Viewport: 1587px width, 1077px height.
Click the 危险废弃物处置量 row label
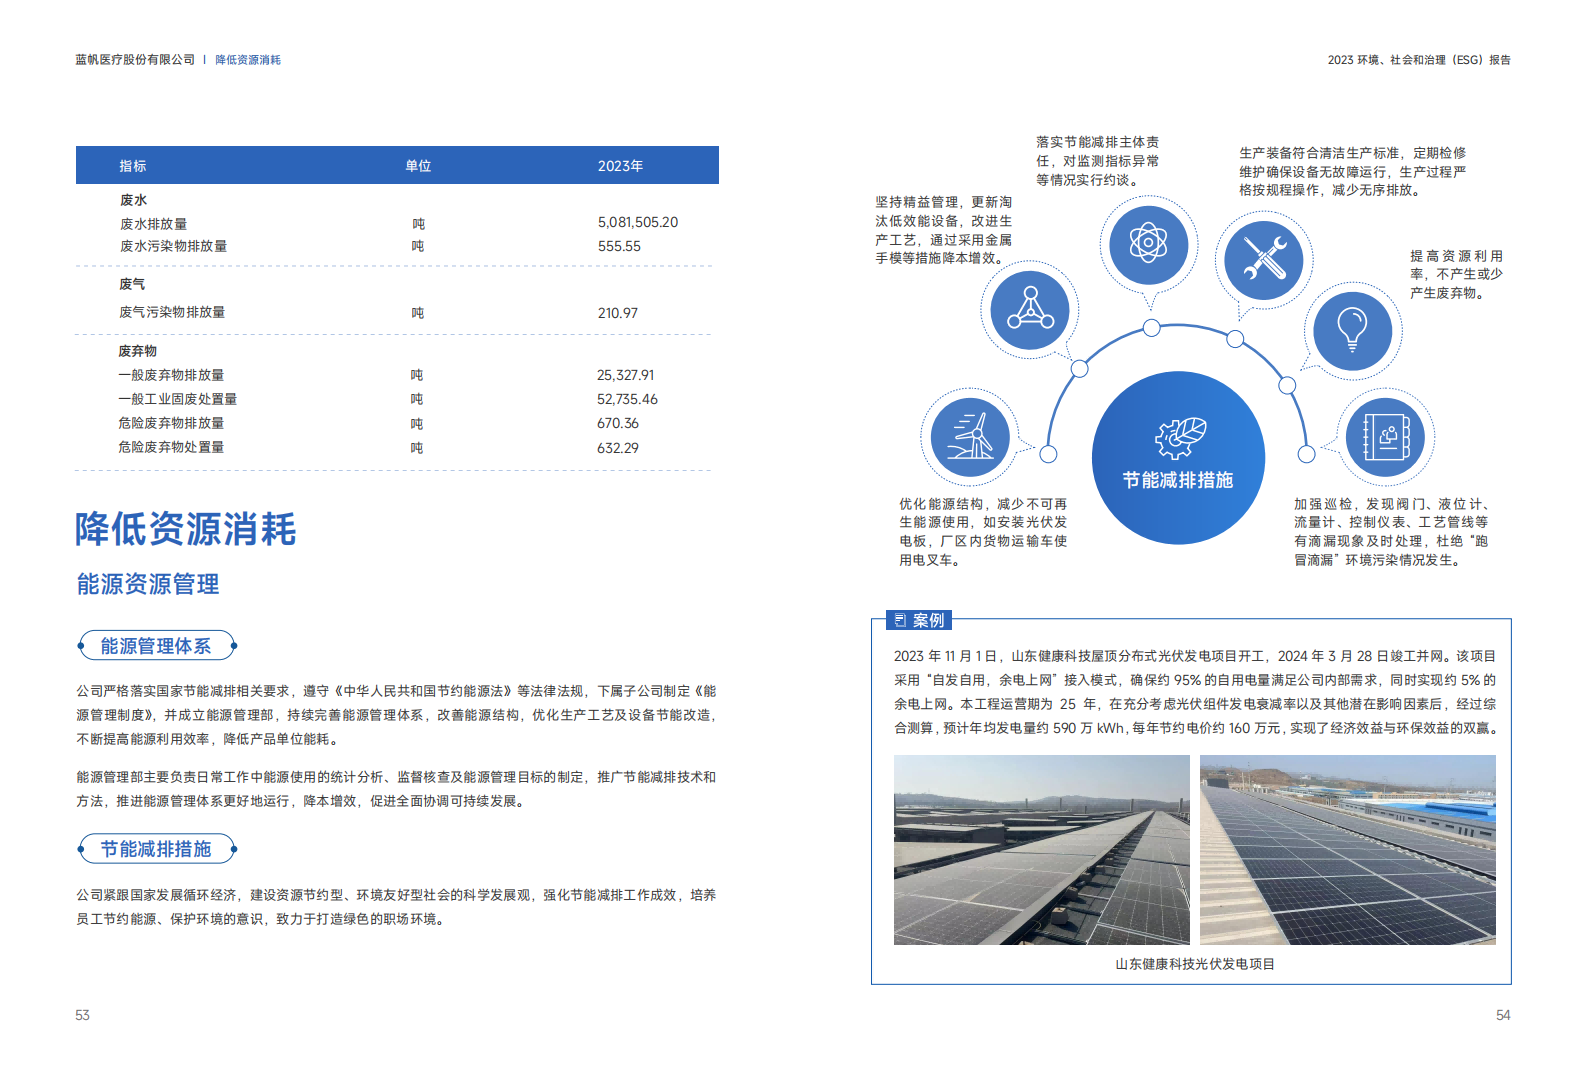171,447
